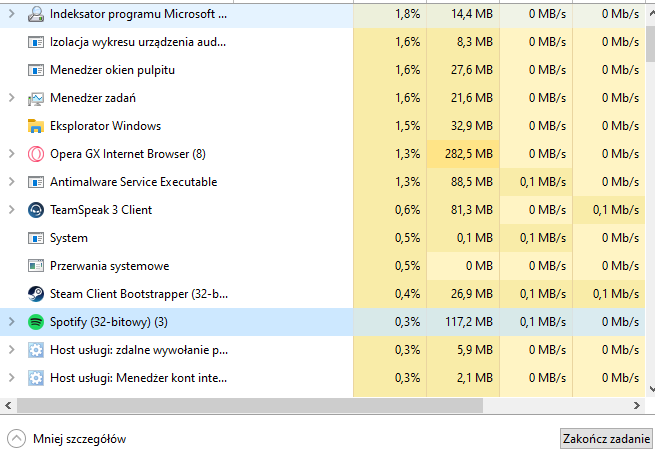Click the Zakończ zadanie button
Viewport: 655px width, 461px height.
606,439
